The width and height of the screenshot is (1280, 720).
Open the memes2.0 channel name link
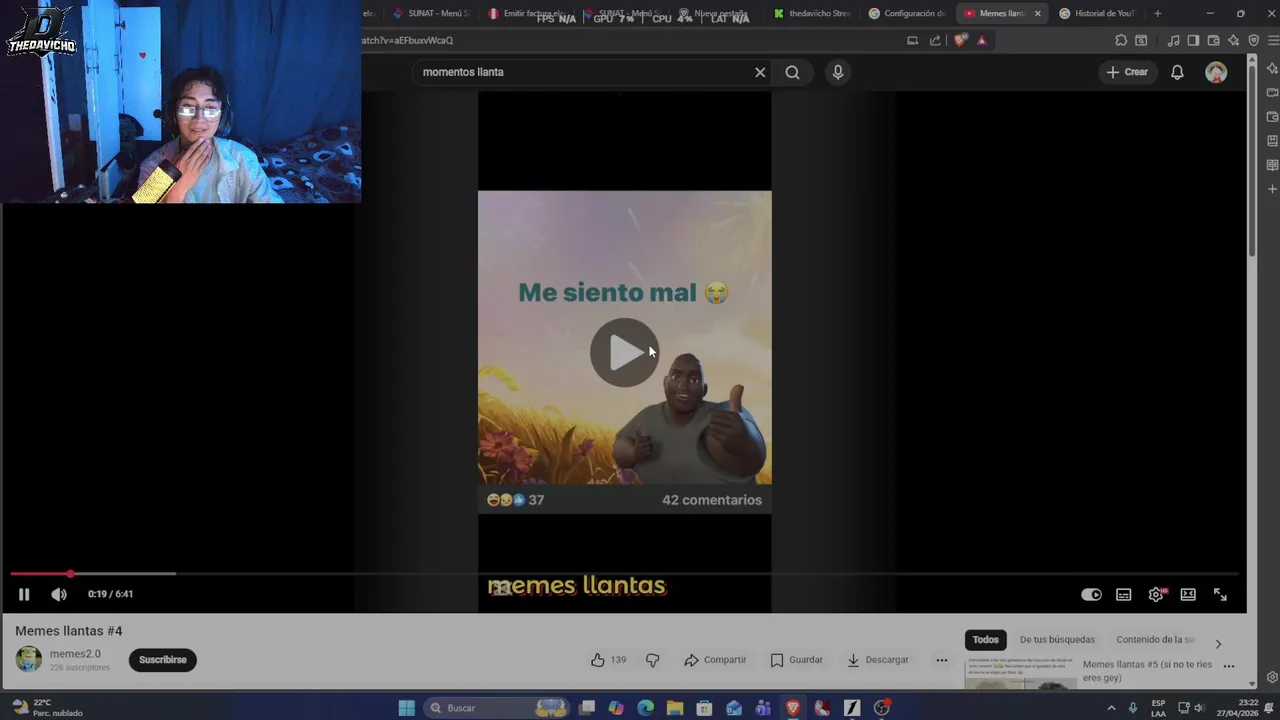pos(75,654)
